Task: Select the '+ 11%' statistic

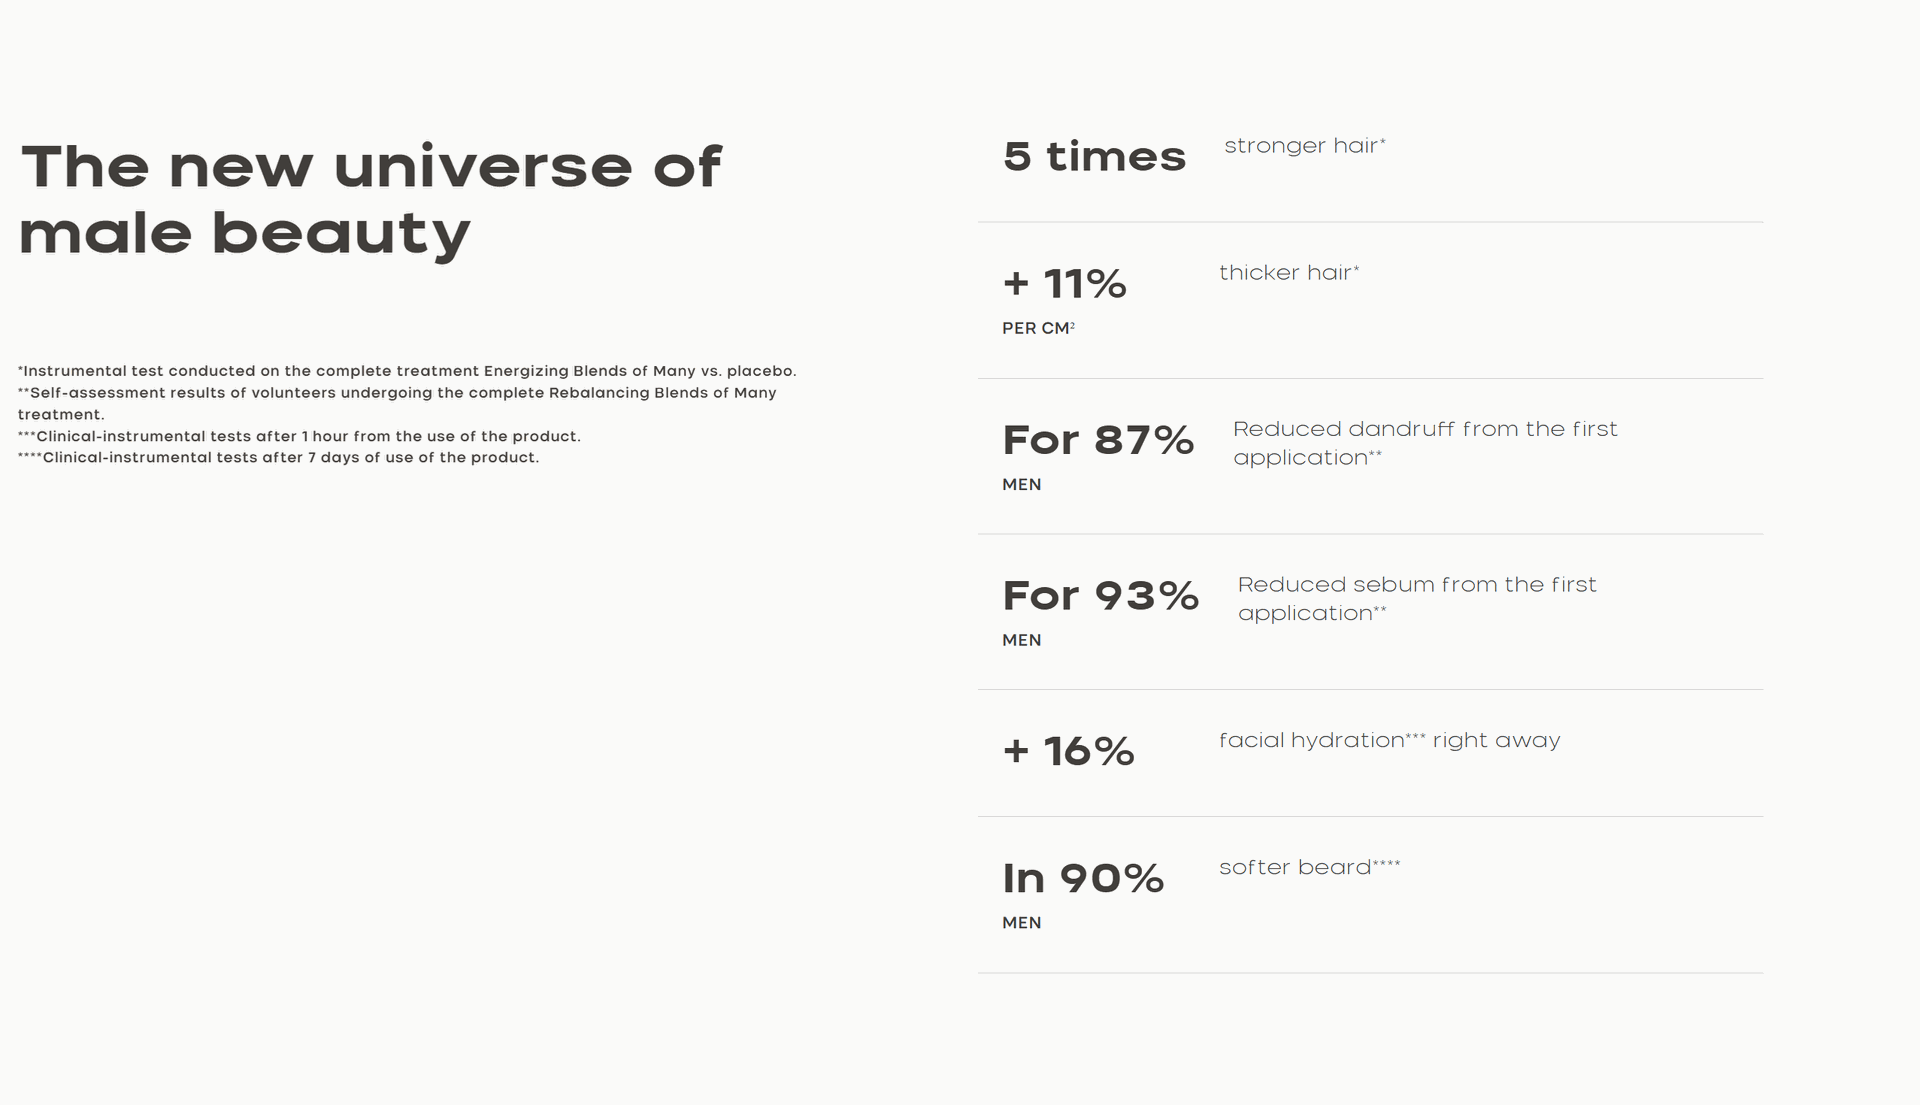Action: pyautogui.click(x=1064, y=284)
